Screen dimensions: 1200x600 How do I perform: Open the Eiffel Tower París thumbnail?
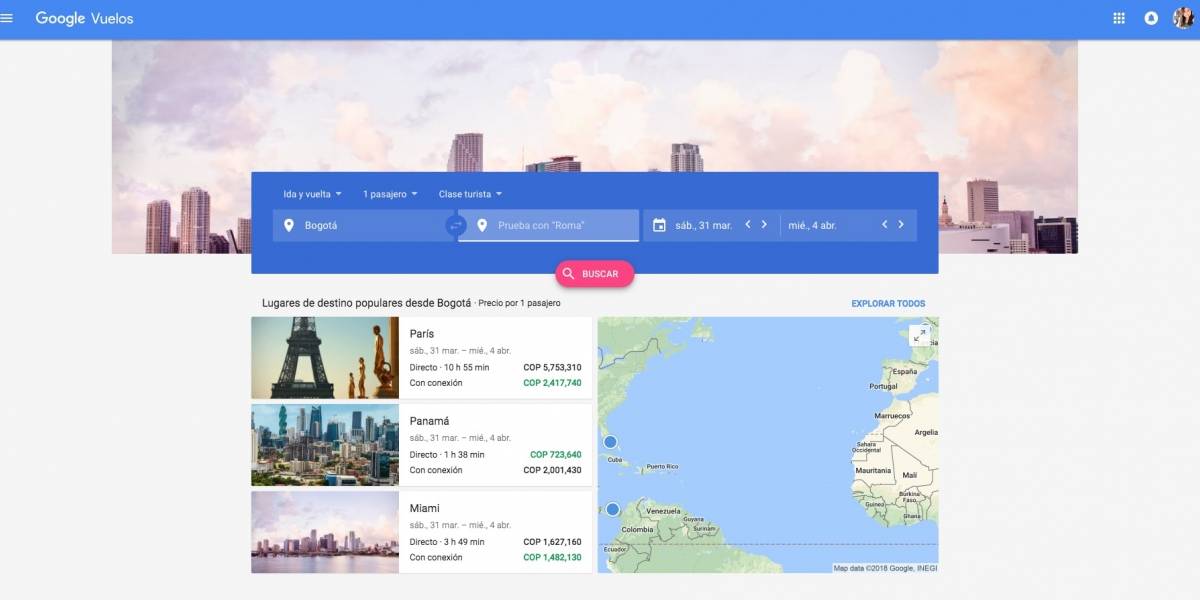click(325, 358)
